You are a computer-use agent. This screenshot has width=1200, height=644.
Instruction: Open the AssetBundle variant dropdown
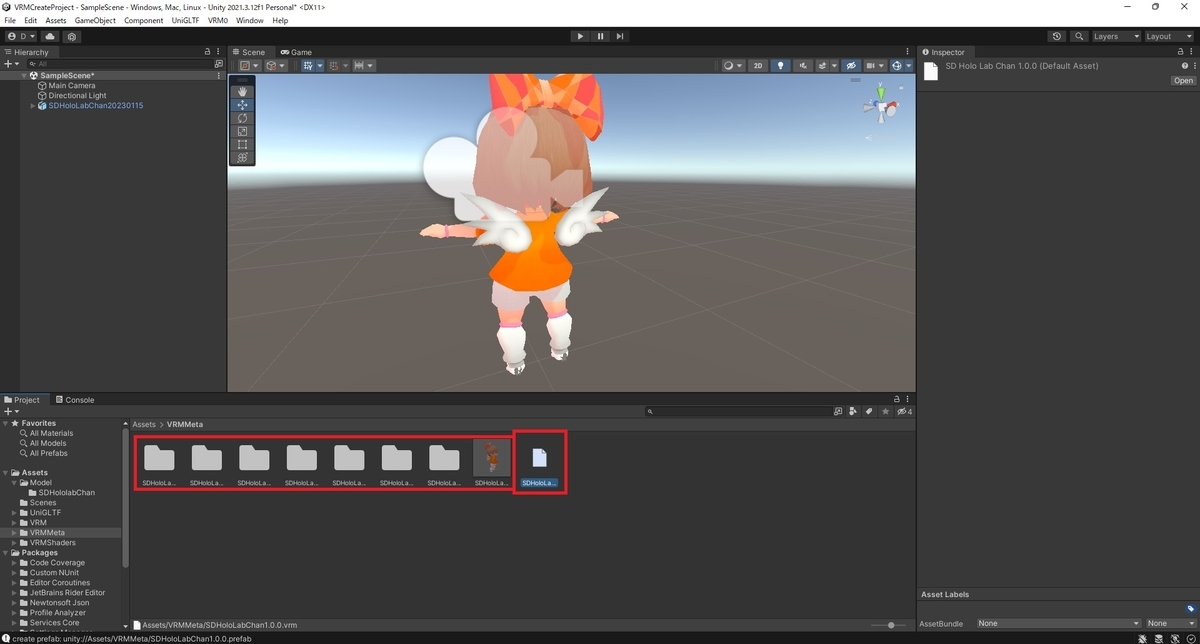click(x=1170, y=623)
